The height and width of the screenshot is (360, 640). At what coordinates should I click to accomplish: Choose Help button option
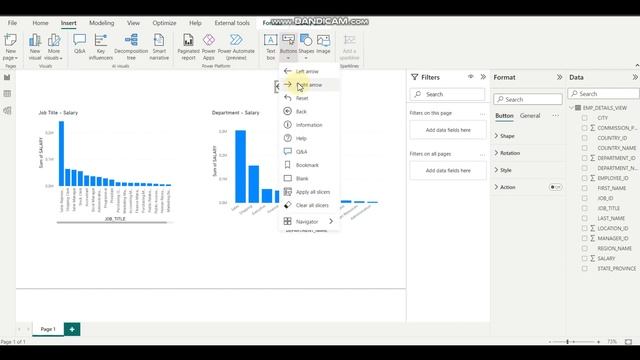coord(309,138)
